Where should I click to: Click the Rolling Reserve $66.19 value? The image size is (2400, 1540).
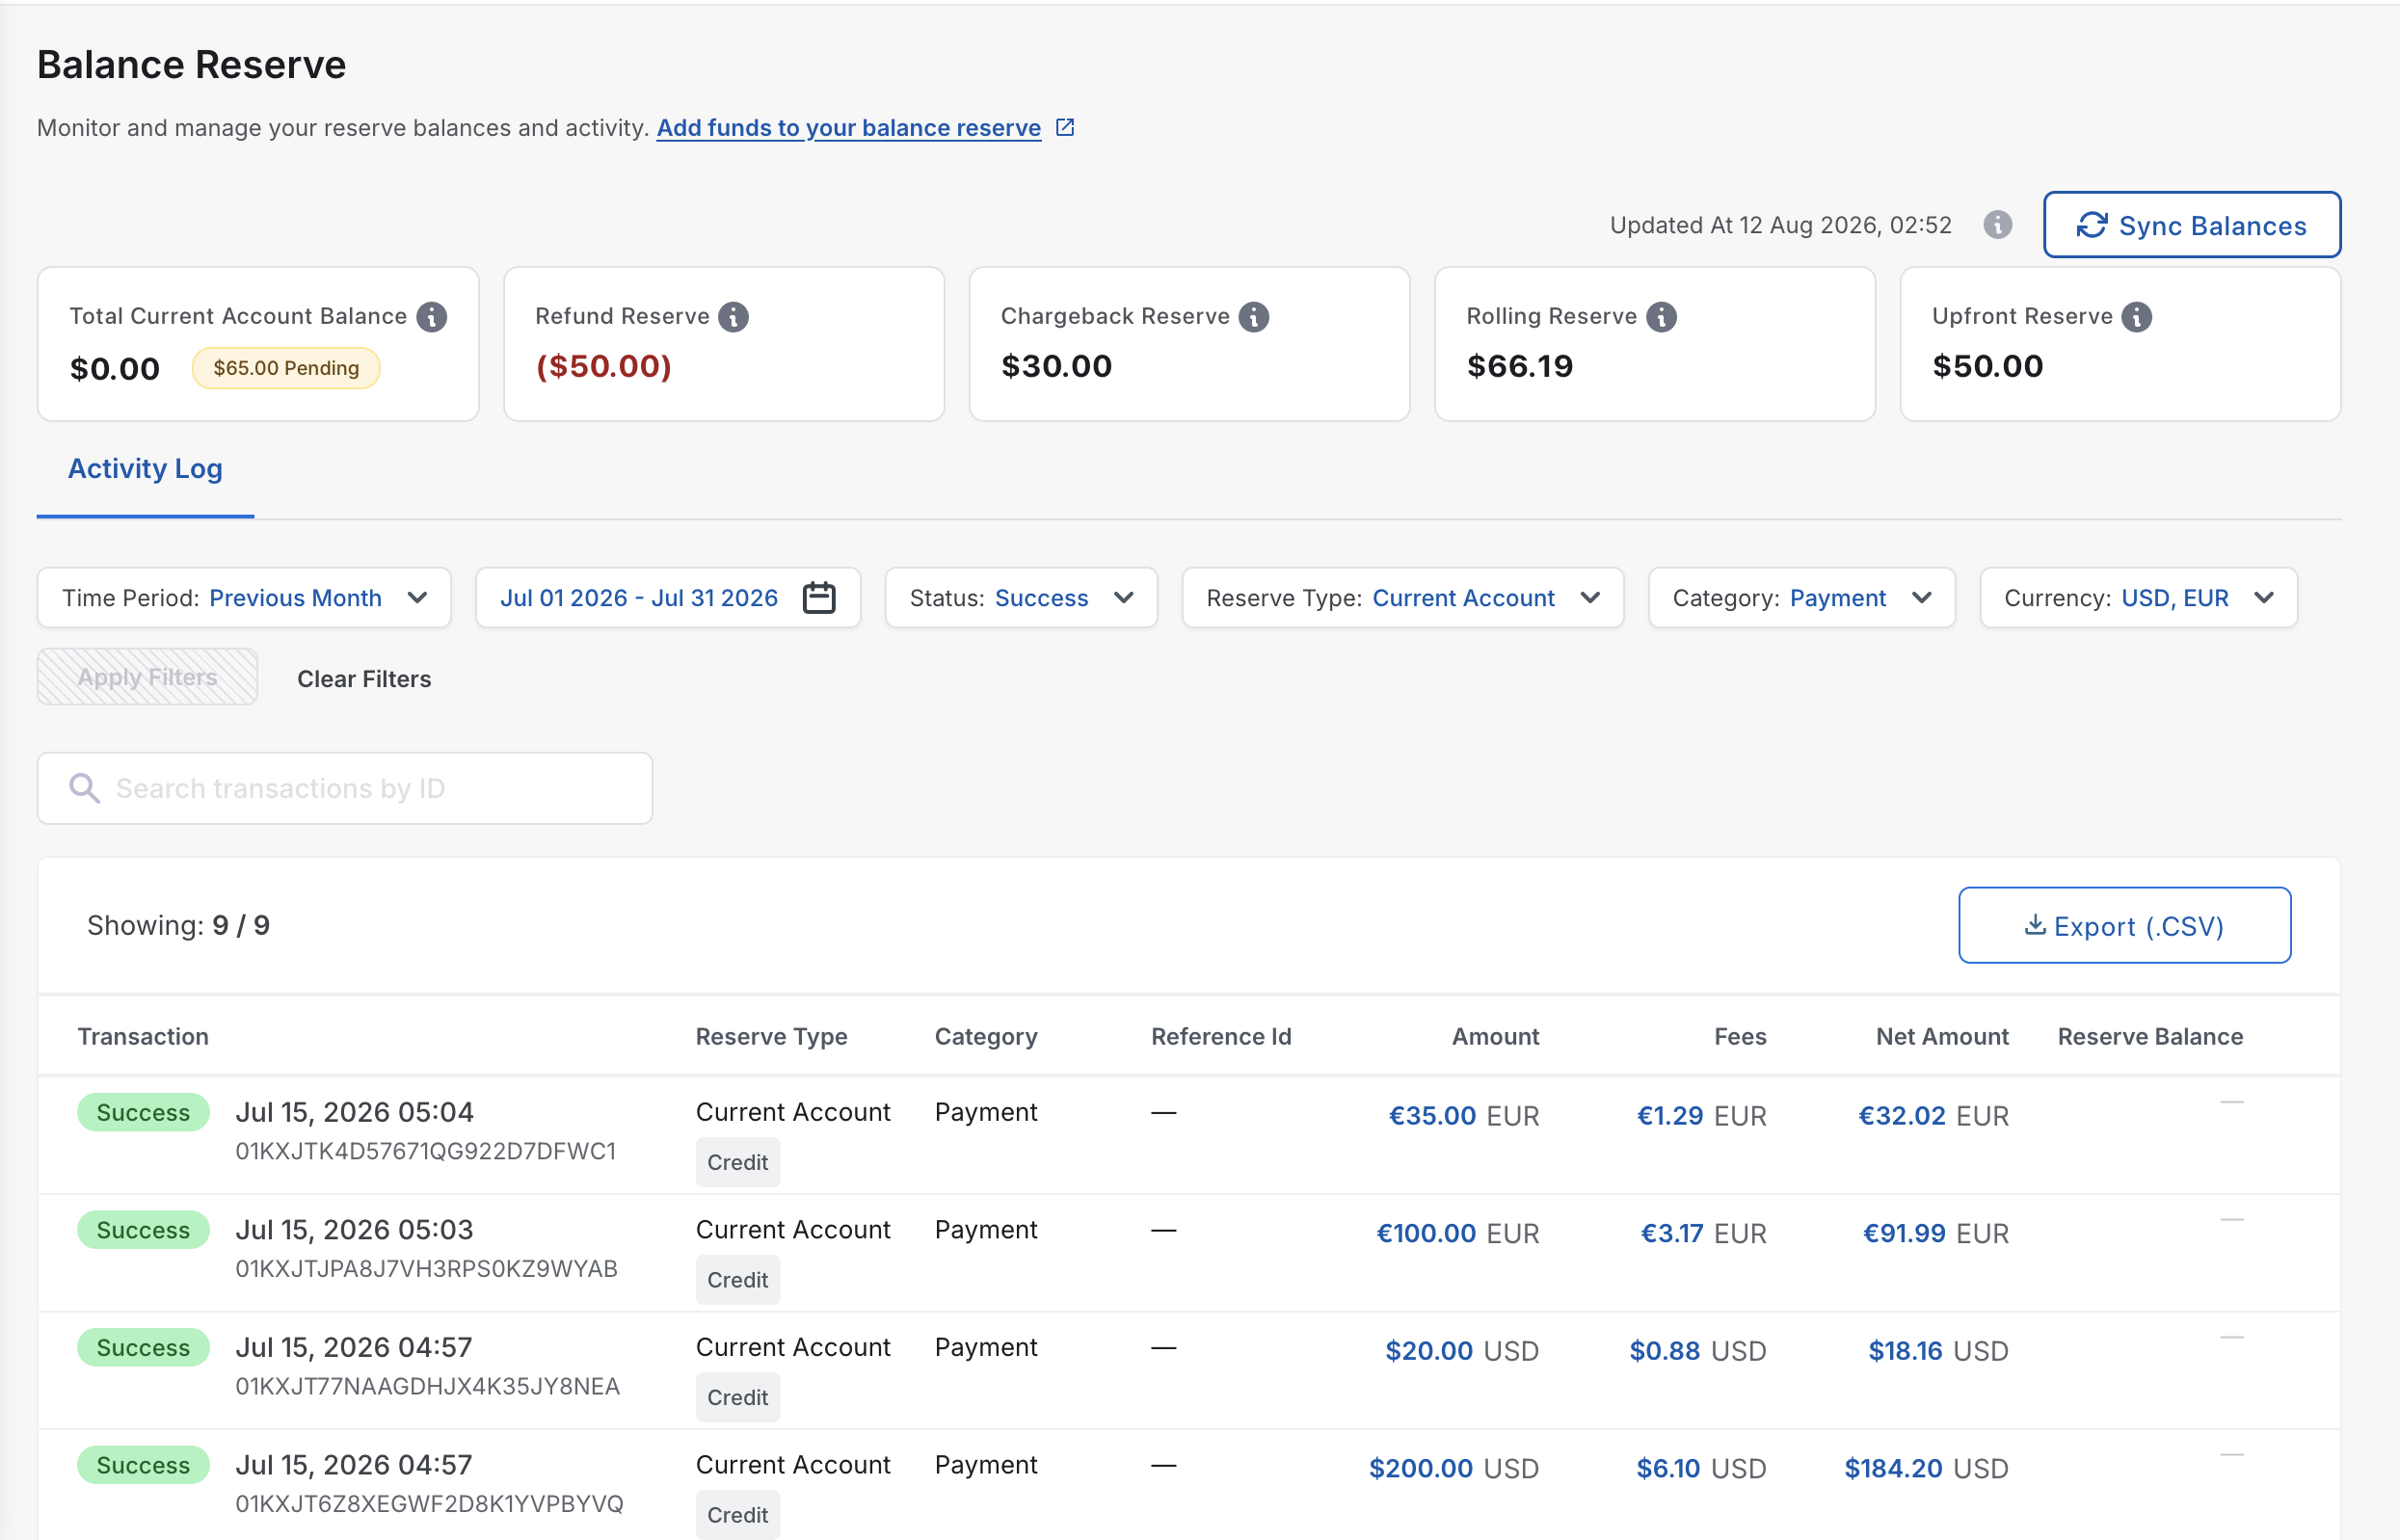click(x=1520, y=366)
